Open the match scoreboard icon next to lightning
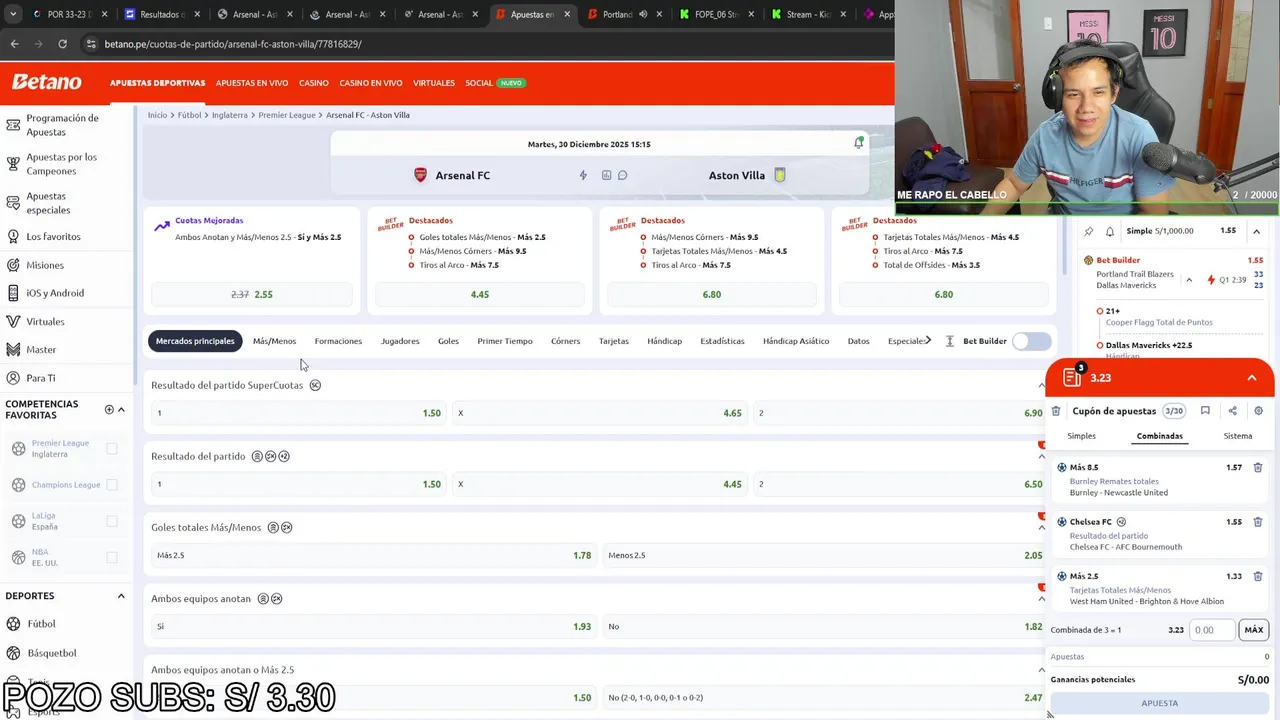Screen dimensions: 1280x720 click(606, 175)
